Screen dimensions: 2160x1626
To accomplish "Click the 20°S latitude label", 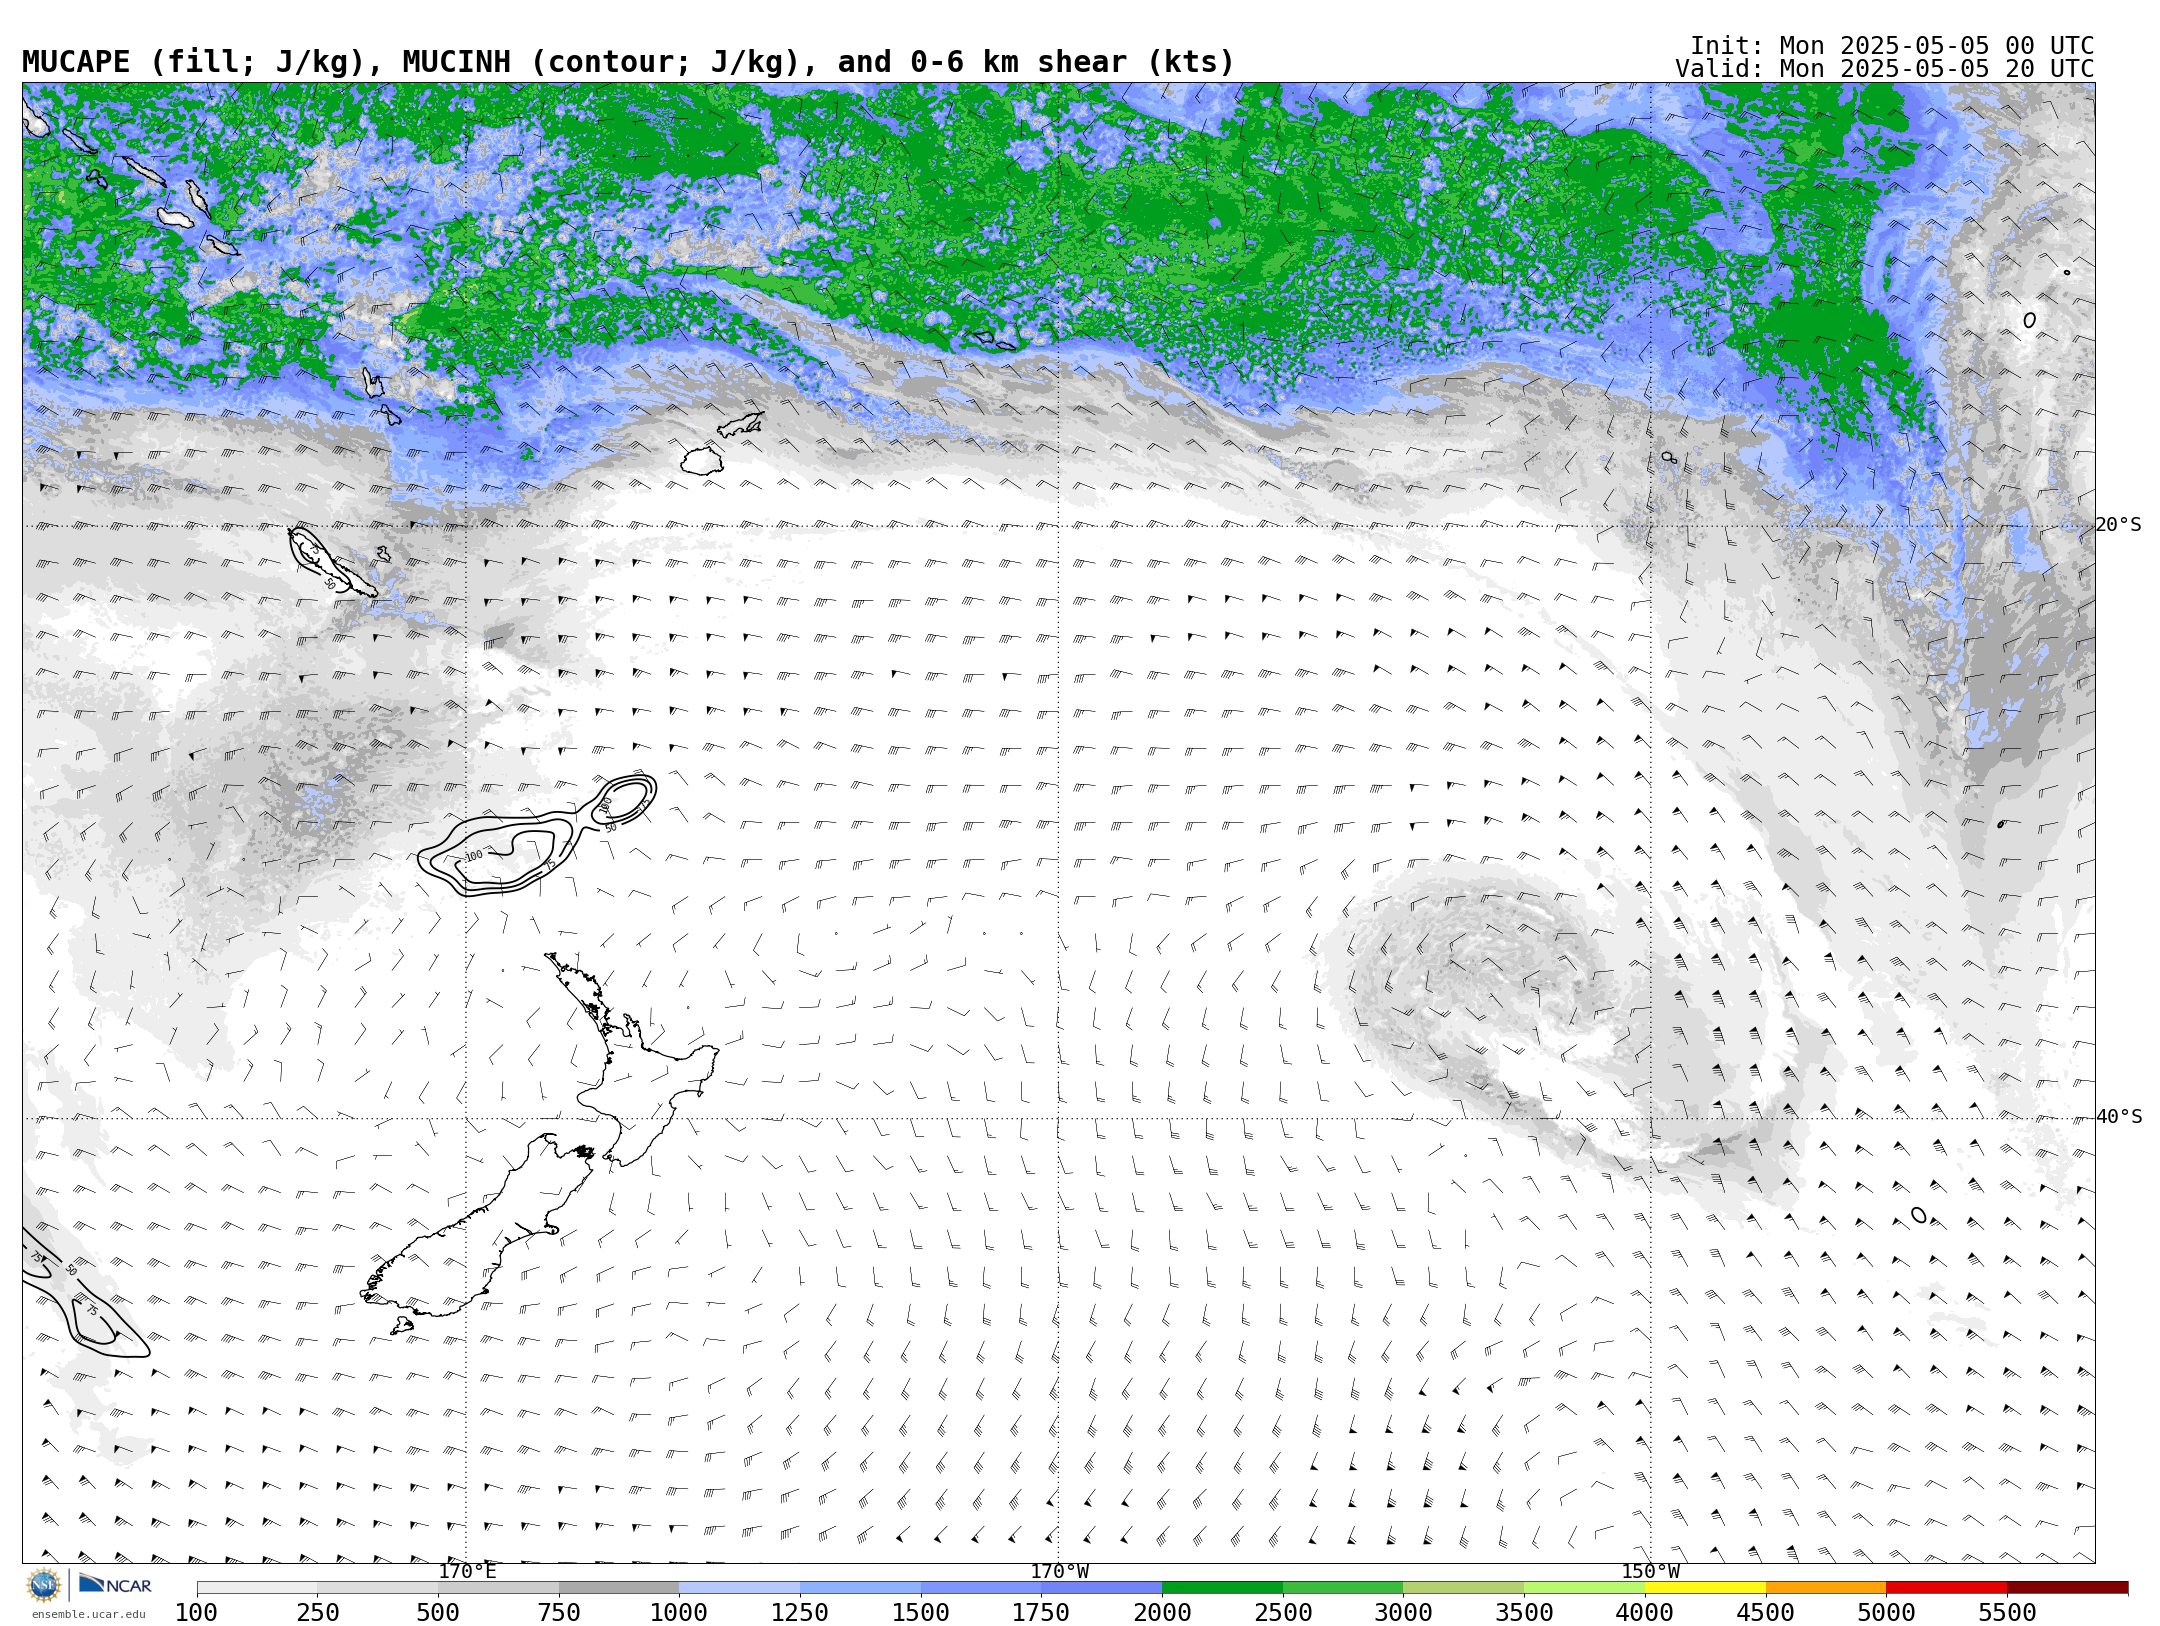I will click(x=2119, y=525).
